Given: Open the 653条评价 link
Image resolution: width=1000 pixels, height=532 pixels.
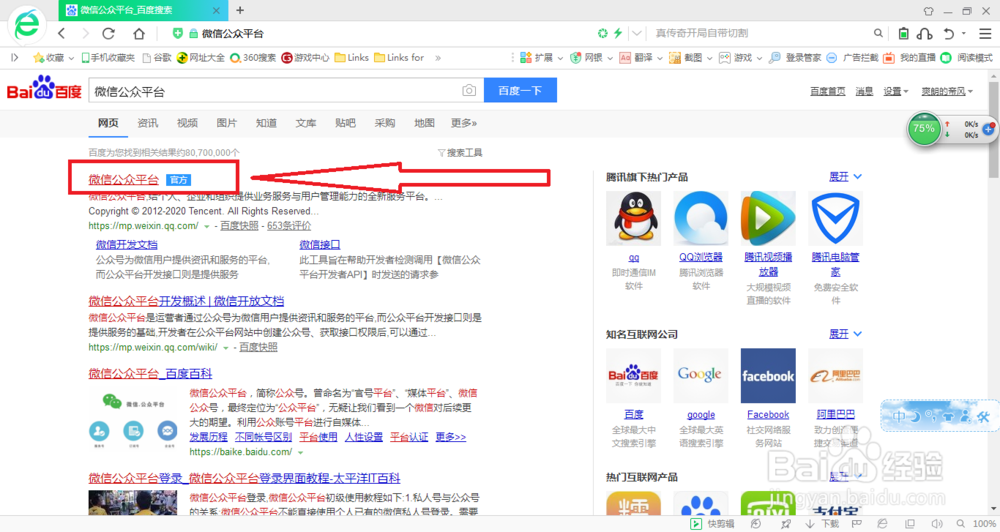Looking at the screenshot, I should (x=289, y=225).
